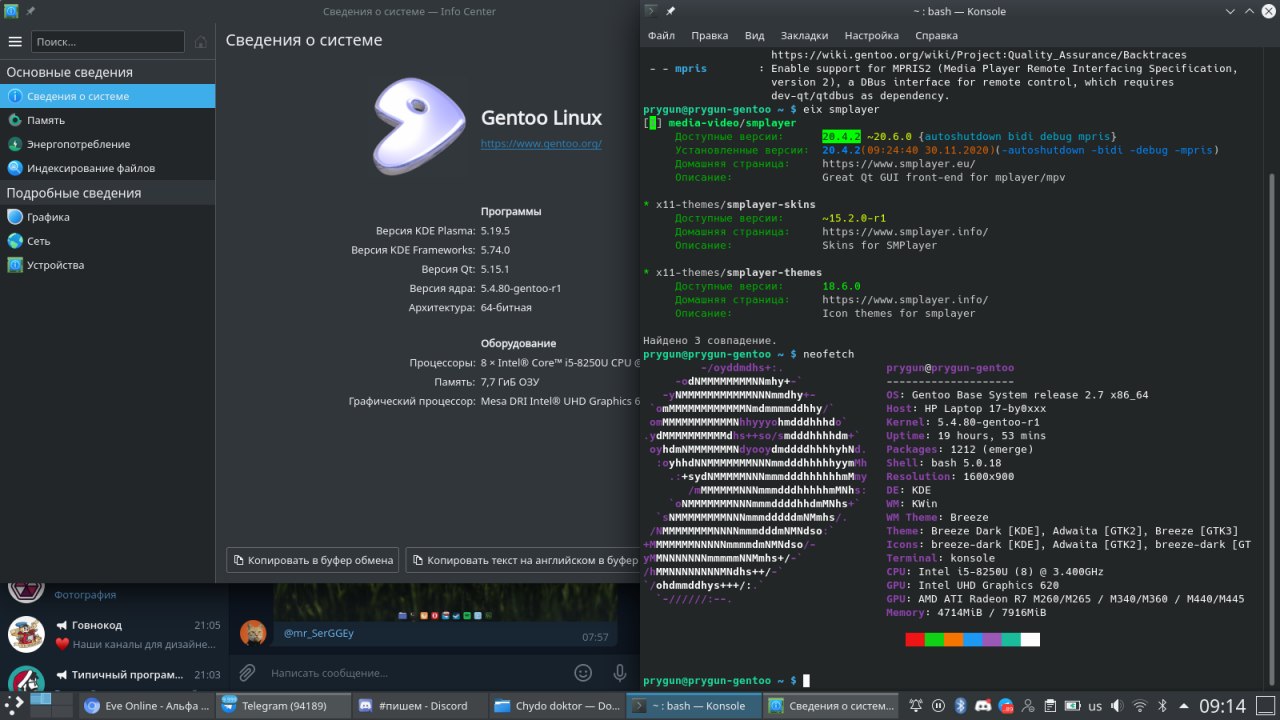The height and width of the screenshot is (720, 1280).
Task: Open the KDE application launcher
Action: [x=14, y=705]
